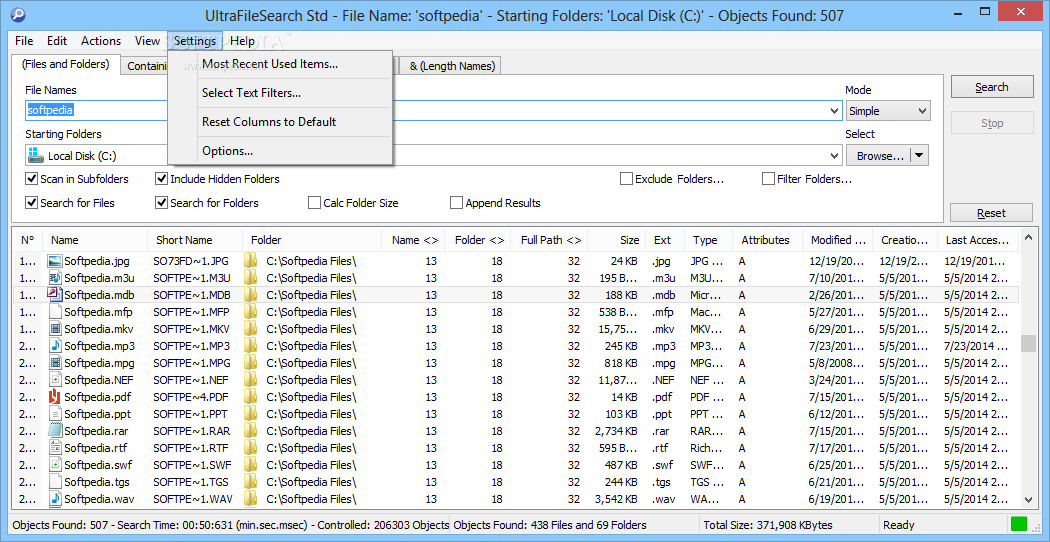
Task: Open the View menu
Action: coord(147,41)
